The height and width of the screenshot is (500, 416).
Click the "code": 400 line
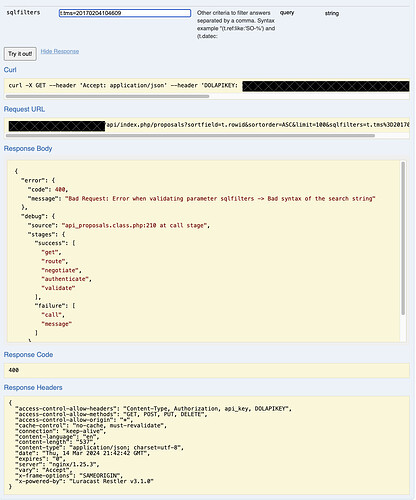click(48, 190)
